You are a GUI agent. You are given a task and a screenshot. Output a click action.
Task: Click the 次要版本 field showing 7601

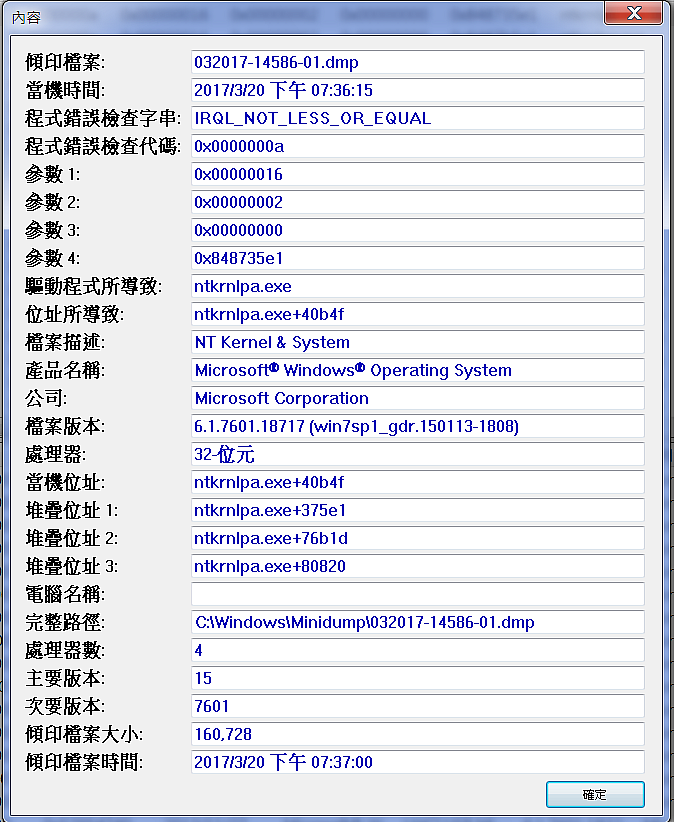[418, 706]
